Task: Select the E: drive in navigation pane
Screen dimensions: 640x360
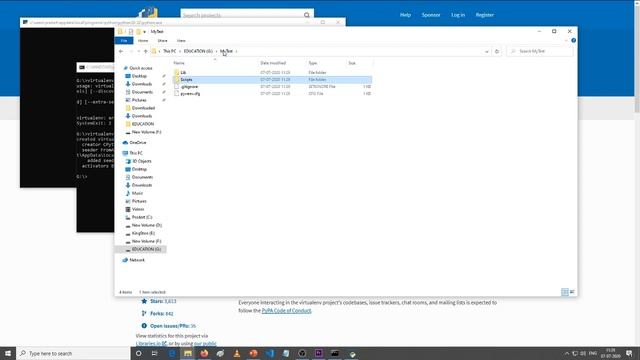Action: click(x=143, y=233)
